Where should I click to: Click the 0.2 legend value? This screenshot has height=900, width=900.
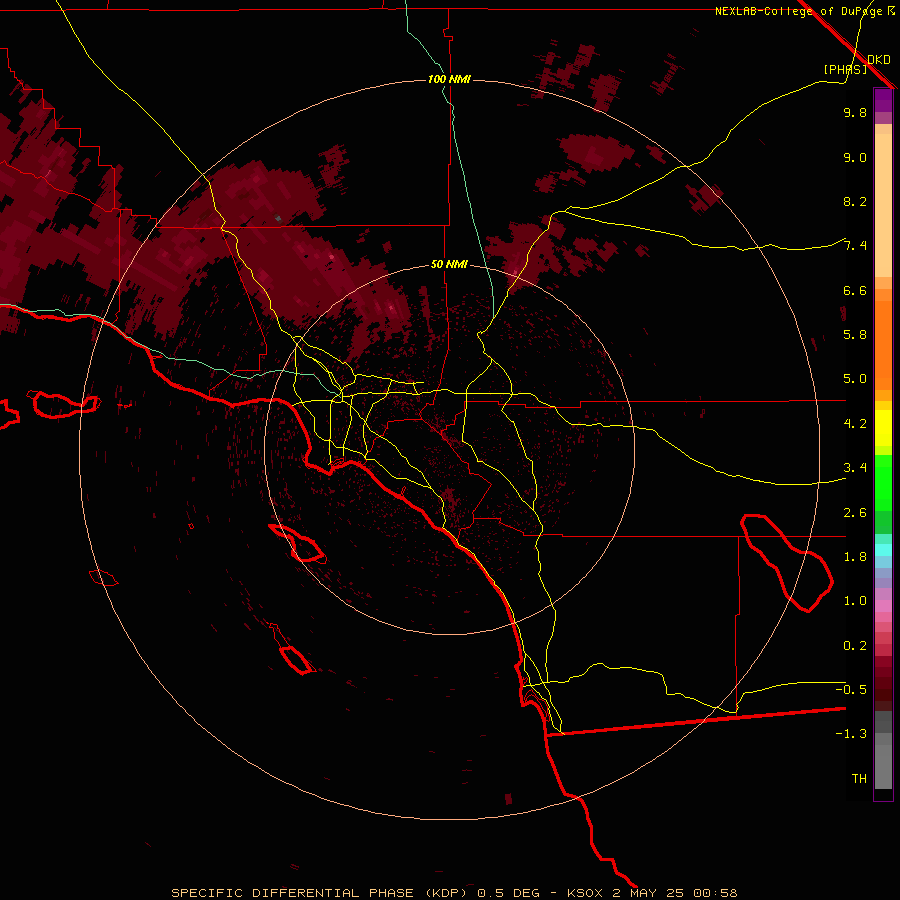[x=855, y=646]
